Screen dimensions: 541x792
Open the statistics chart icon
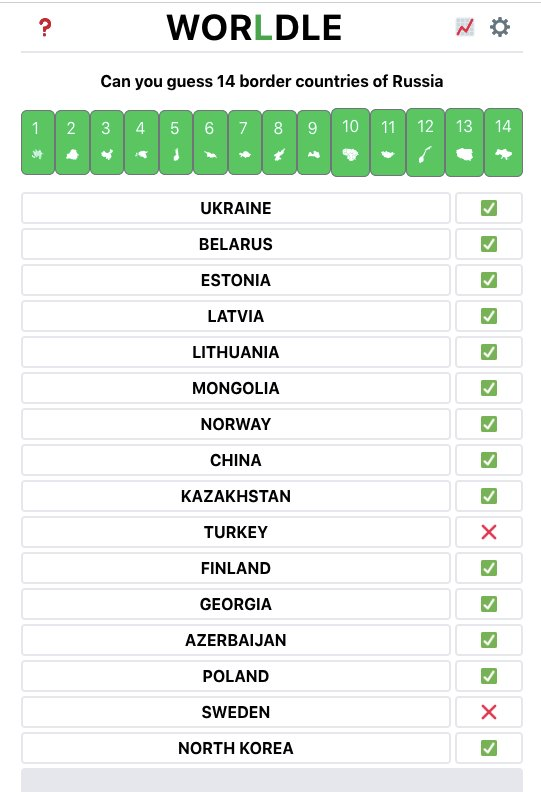click(465, 27)
